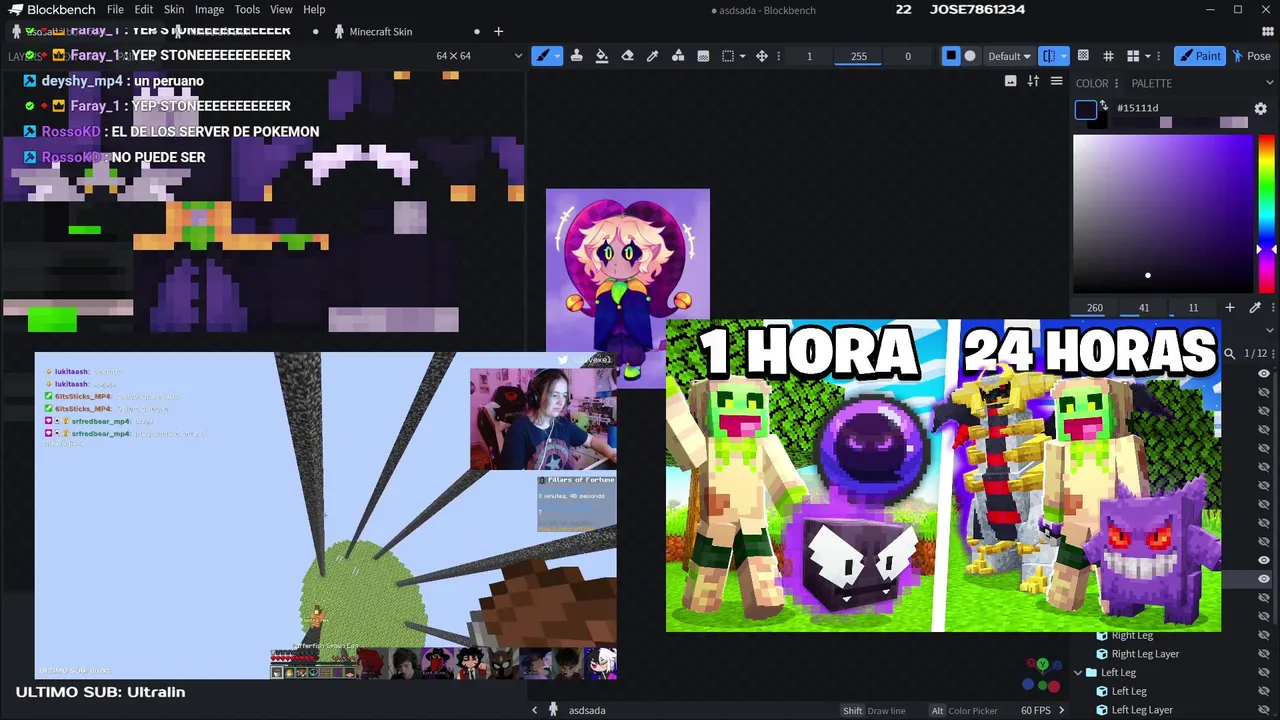
Task: Add color to palette with plus icon
Action: coord(1230,308)
